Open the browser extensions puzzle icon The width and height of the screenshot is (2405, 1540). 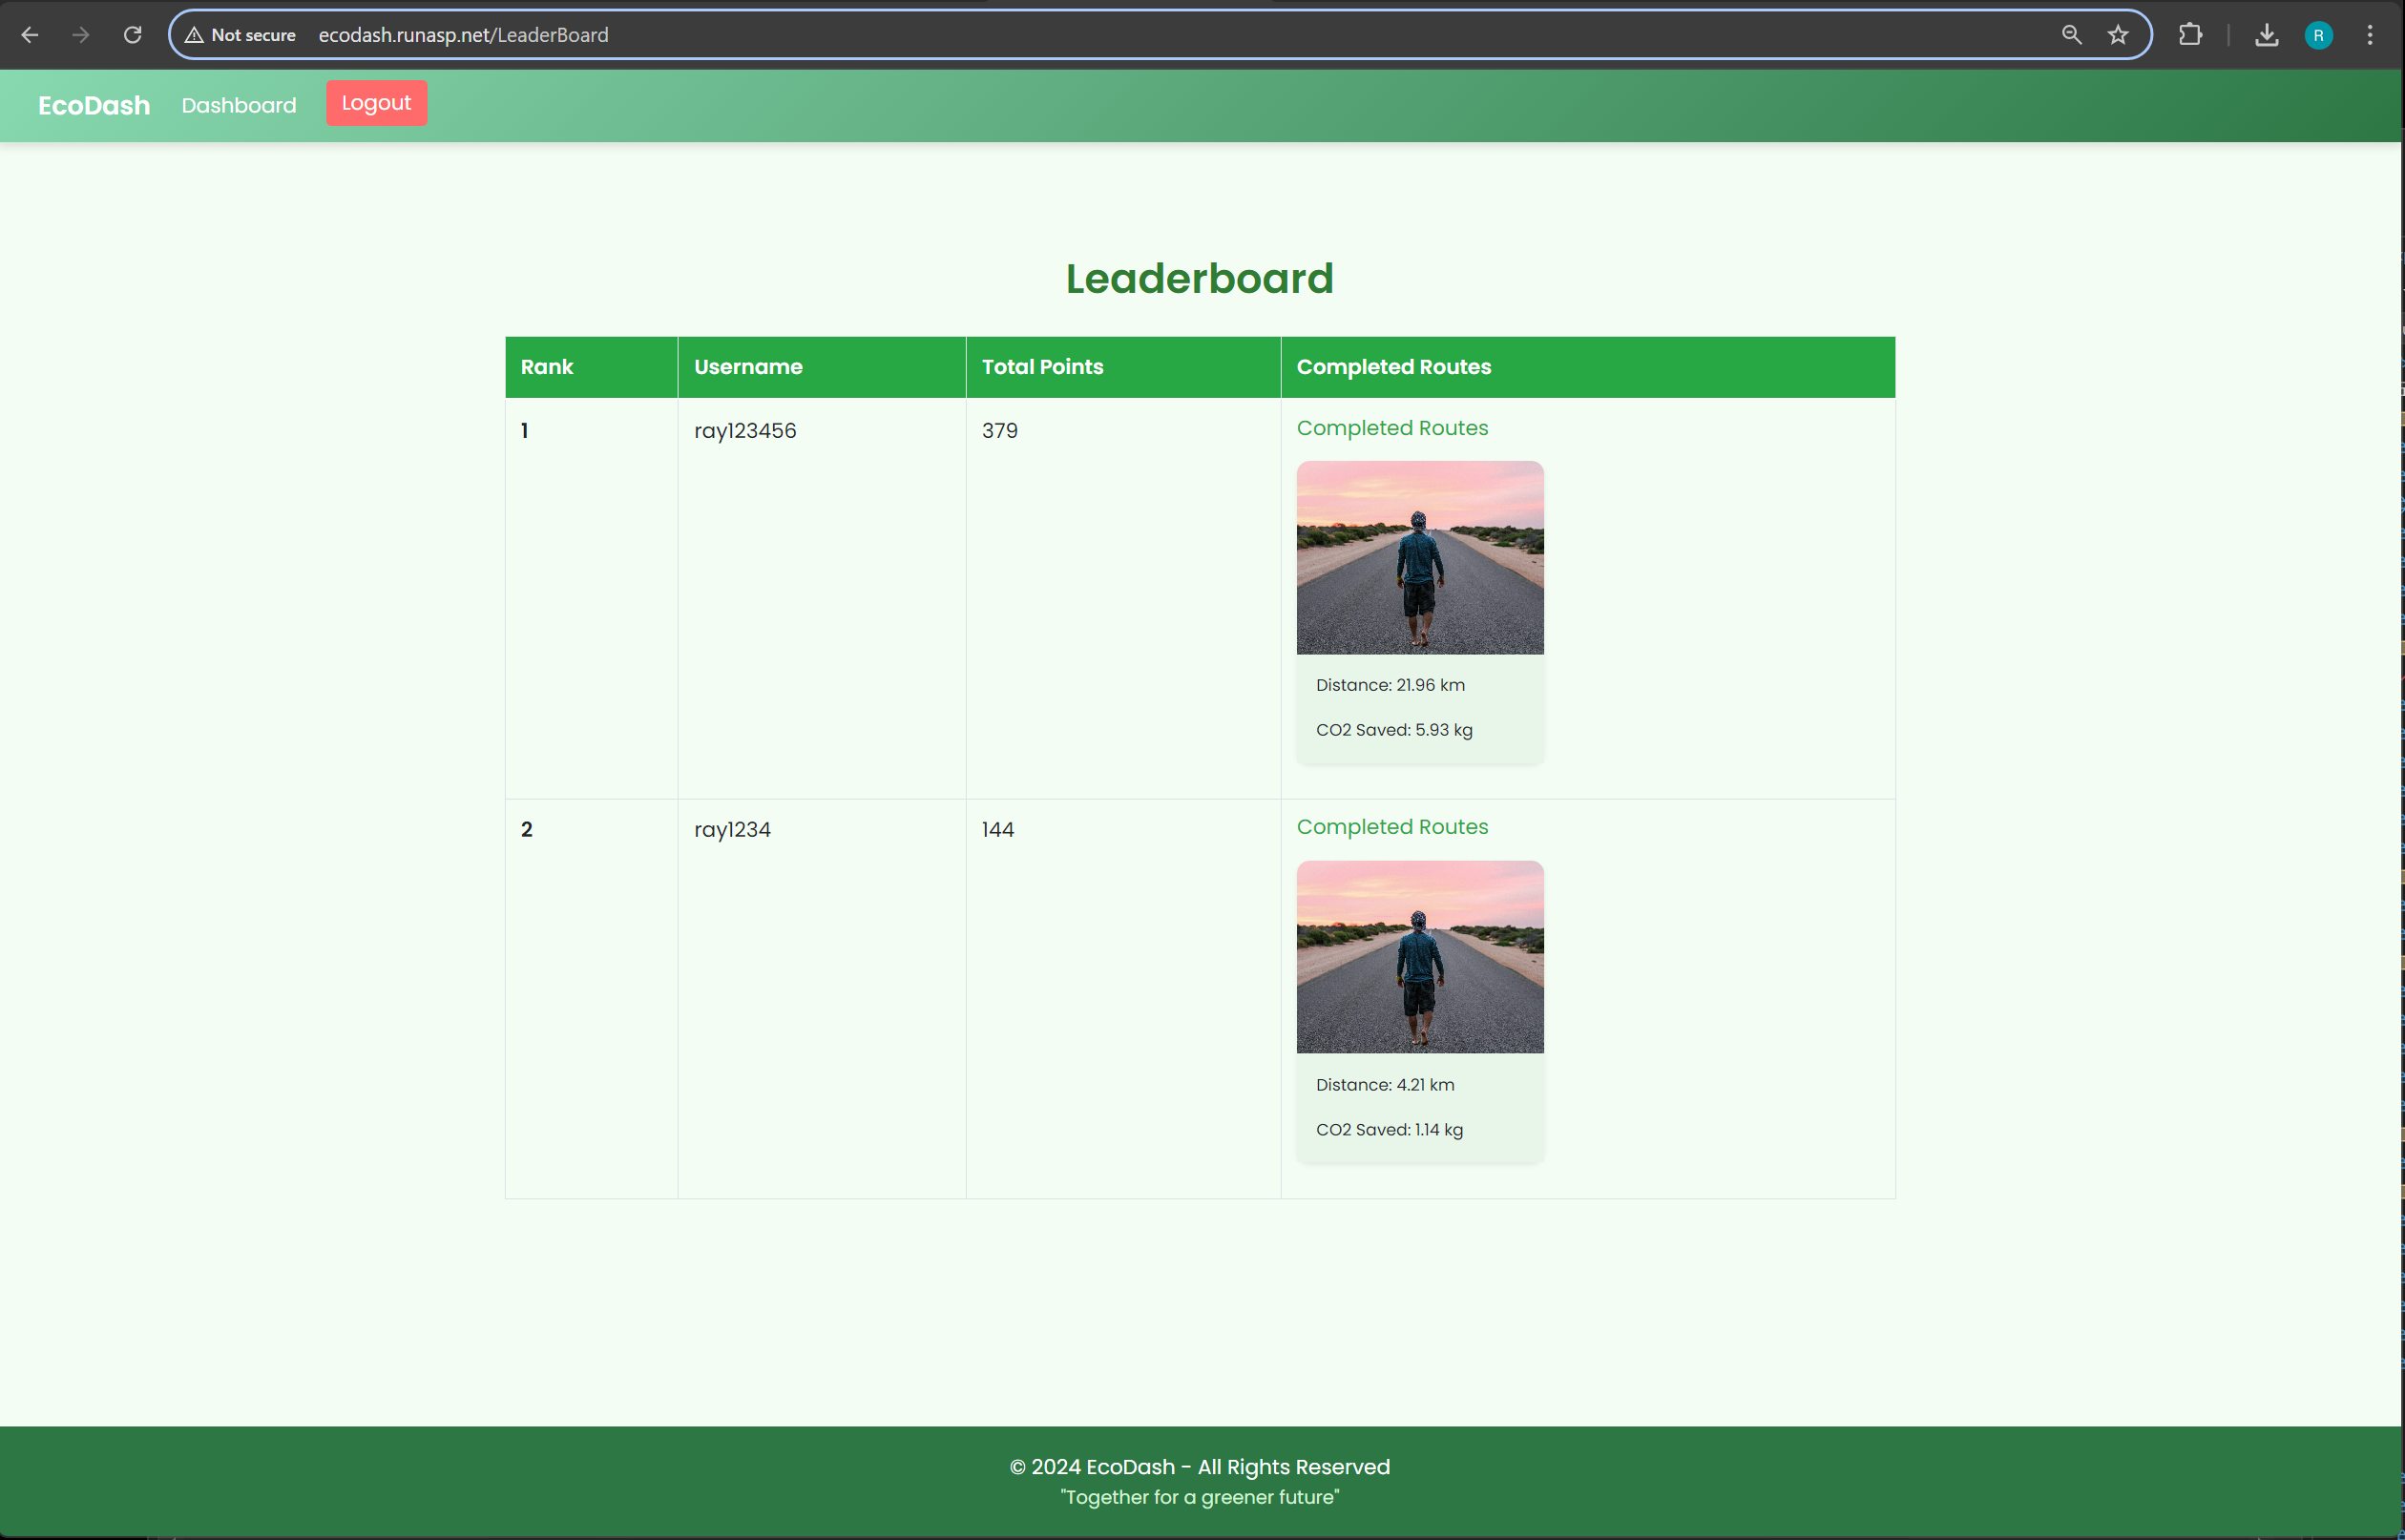2190,35
